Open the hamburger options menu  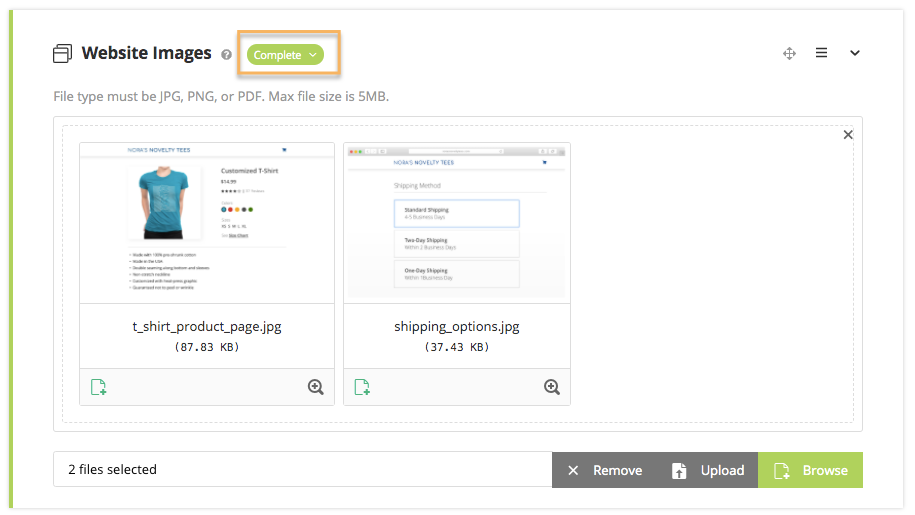tap(821, 54)
